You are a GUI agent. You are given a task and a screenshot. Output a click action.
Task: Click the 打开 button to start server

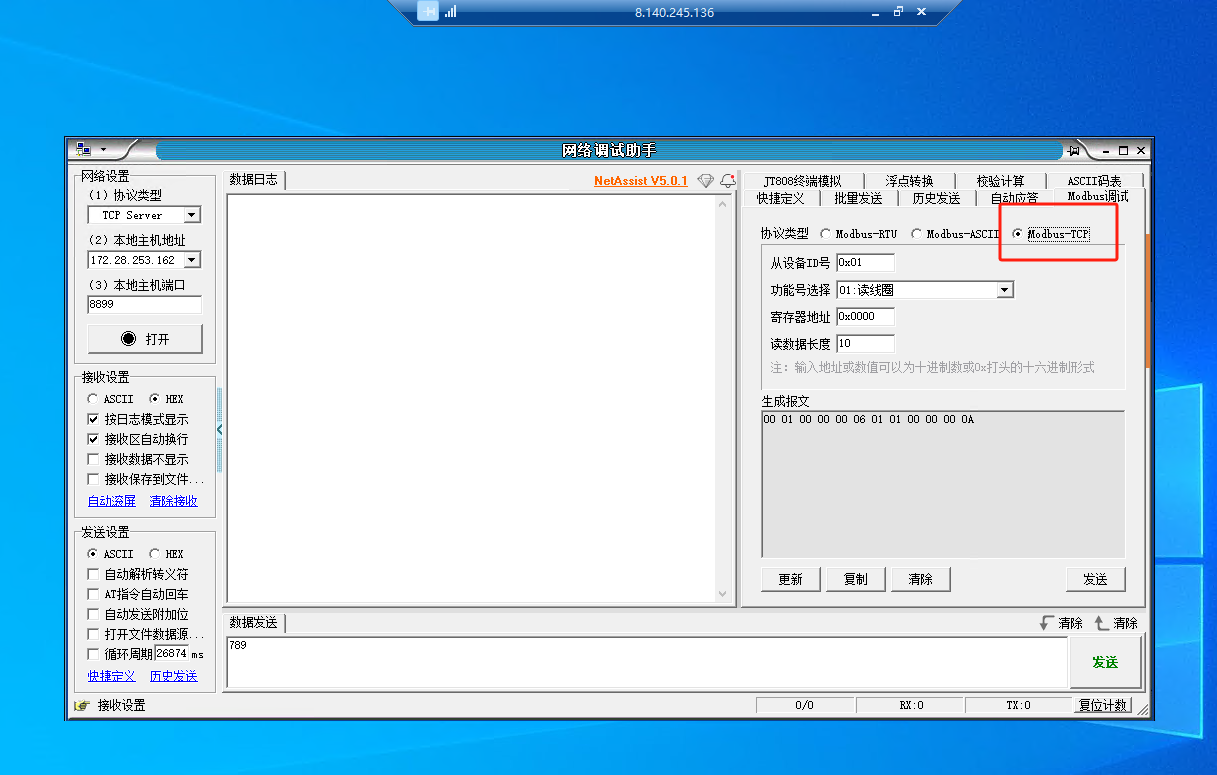coord(145,339)
